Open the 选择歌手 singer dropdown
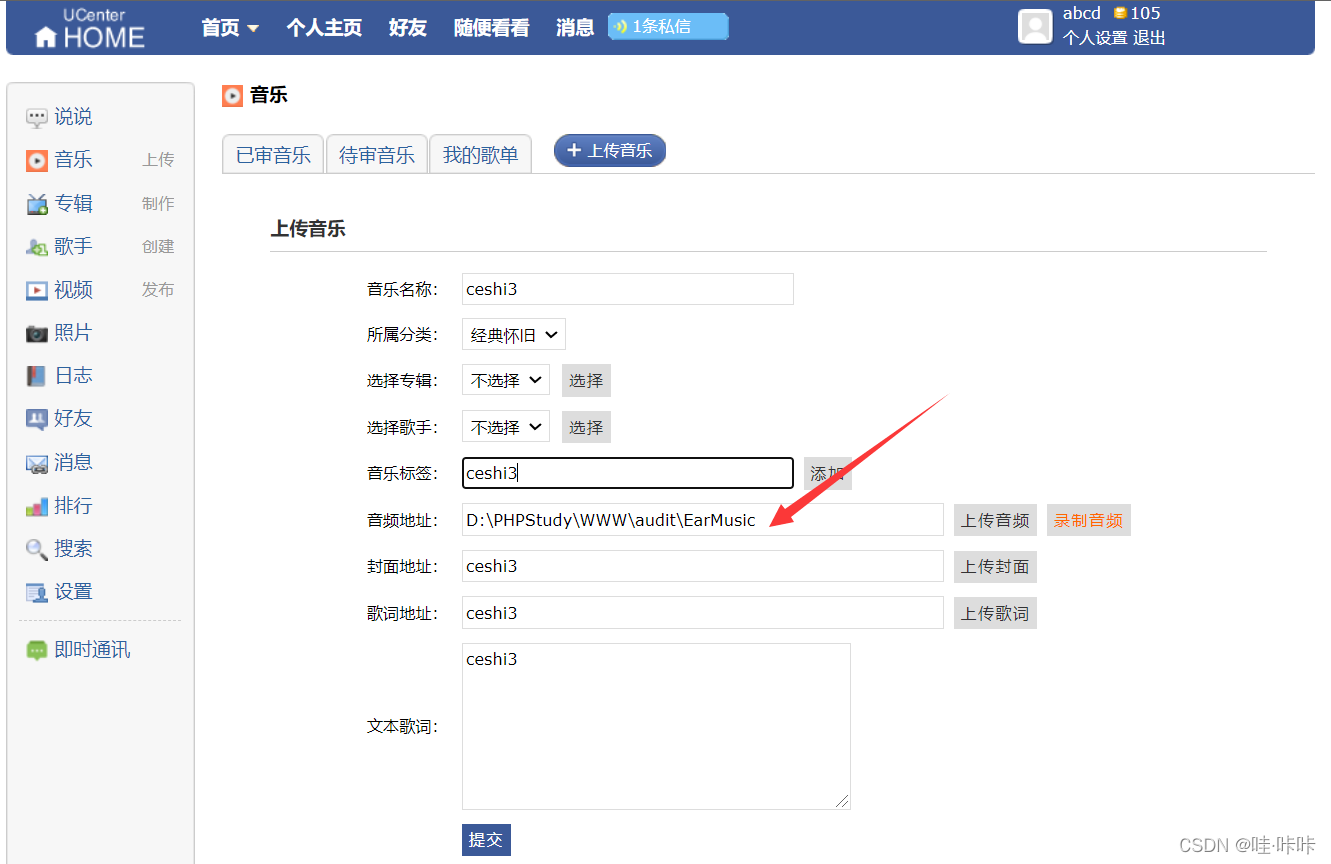This screenshot has height=864, width=1331. tap(505, 426)
